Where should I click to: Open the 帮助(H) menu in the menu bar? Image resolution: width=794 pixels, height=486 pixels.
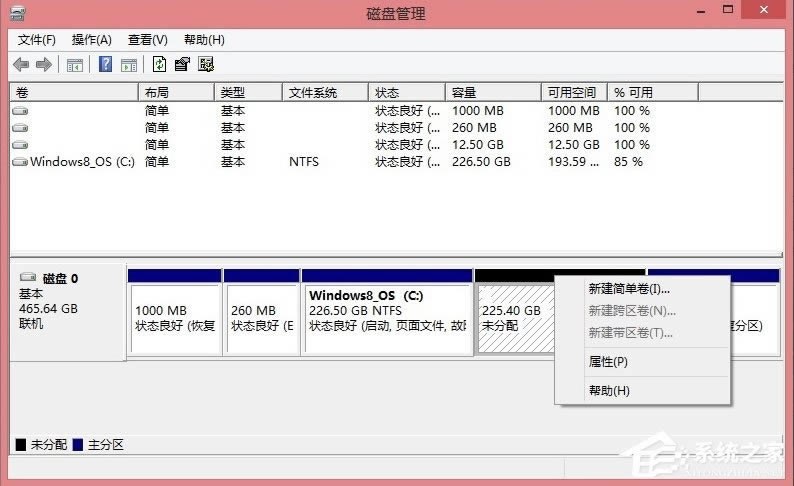tap(204, 40)
